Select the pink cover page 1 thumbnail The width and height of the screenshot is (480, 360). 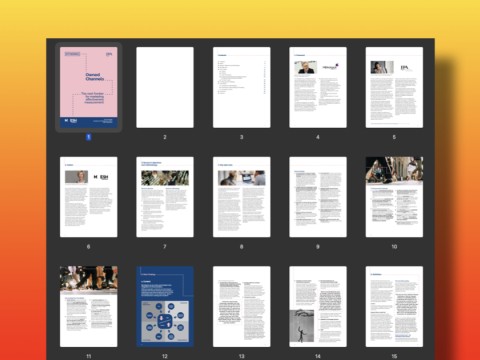[89, 87]
